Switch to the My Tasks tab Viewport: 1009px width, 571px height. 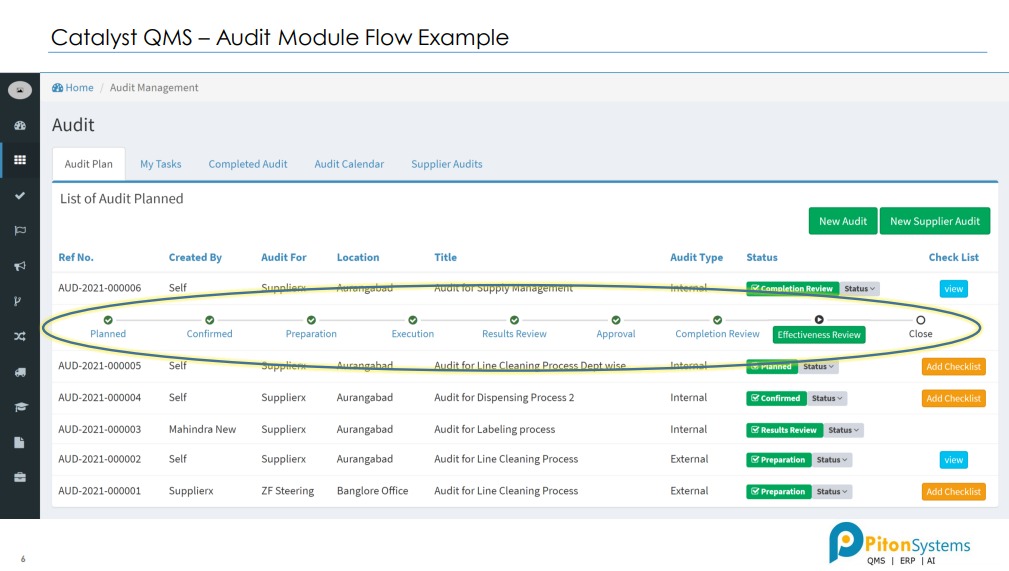[161, 164]
